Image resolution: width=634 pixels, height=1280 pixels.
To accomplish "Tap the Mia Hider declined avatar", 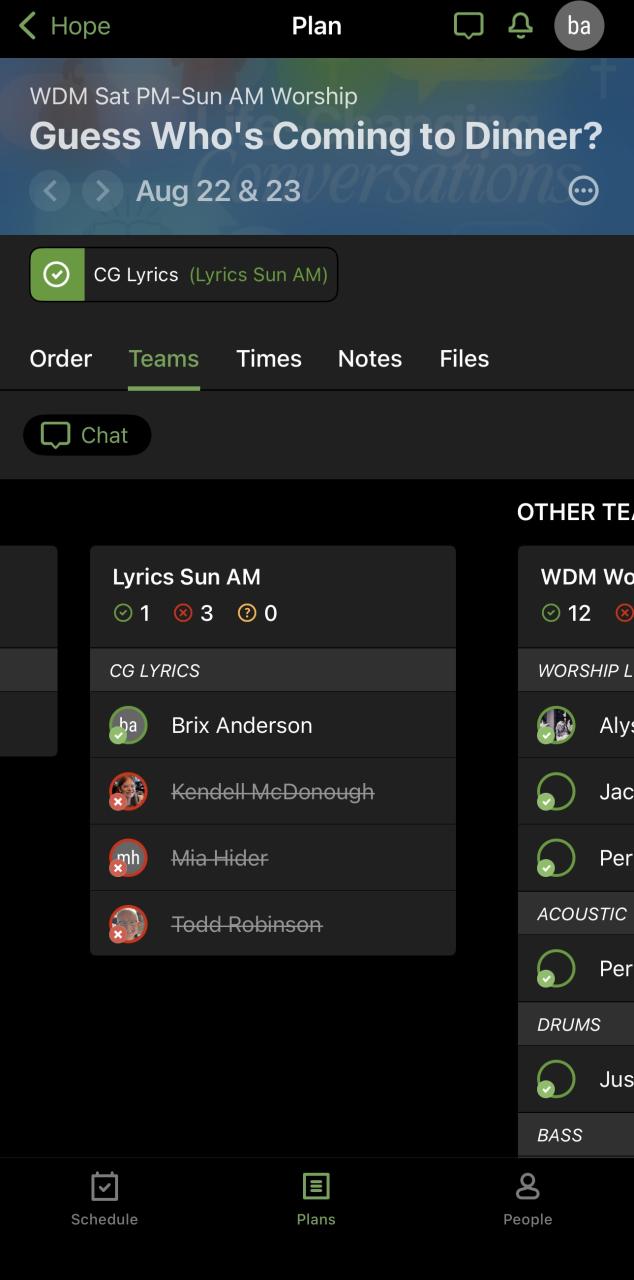I will tap(128, 857).
